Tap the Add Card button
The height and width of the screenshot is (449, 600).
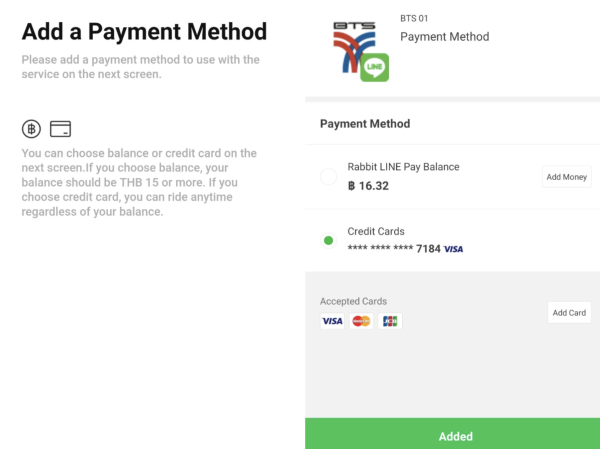(569, 313)
